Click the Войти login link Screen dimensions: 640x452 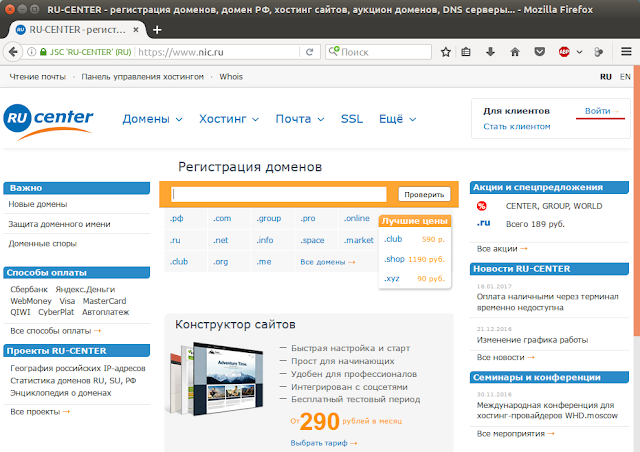tap(600, 111)
